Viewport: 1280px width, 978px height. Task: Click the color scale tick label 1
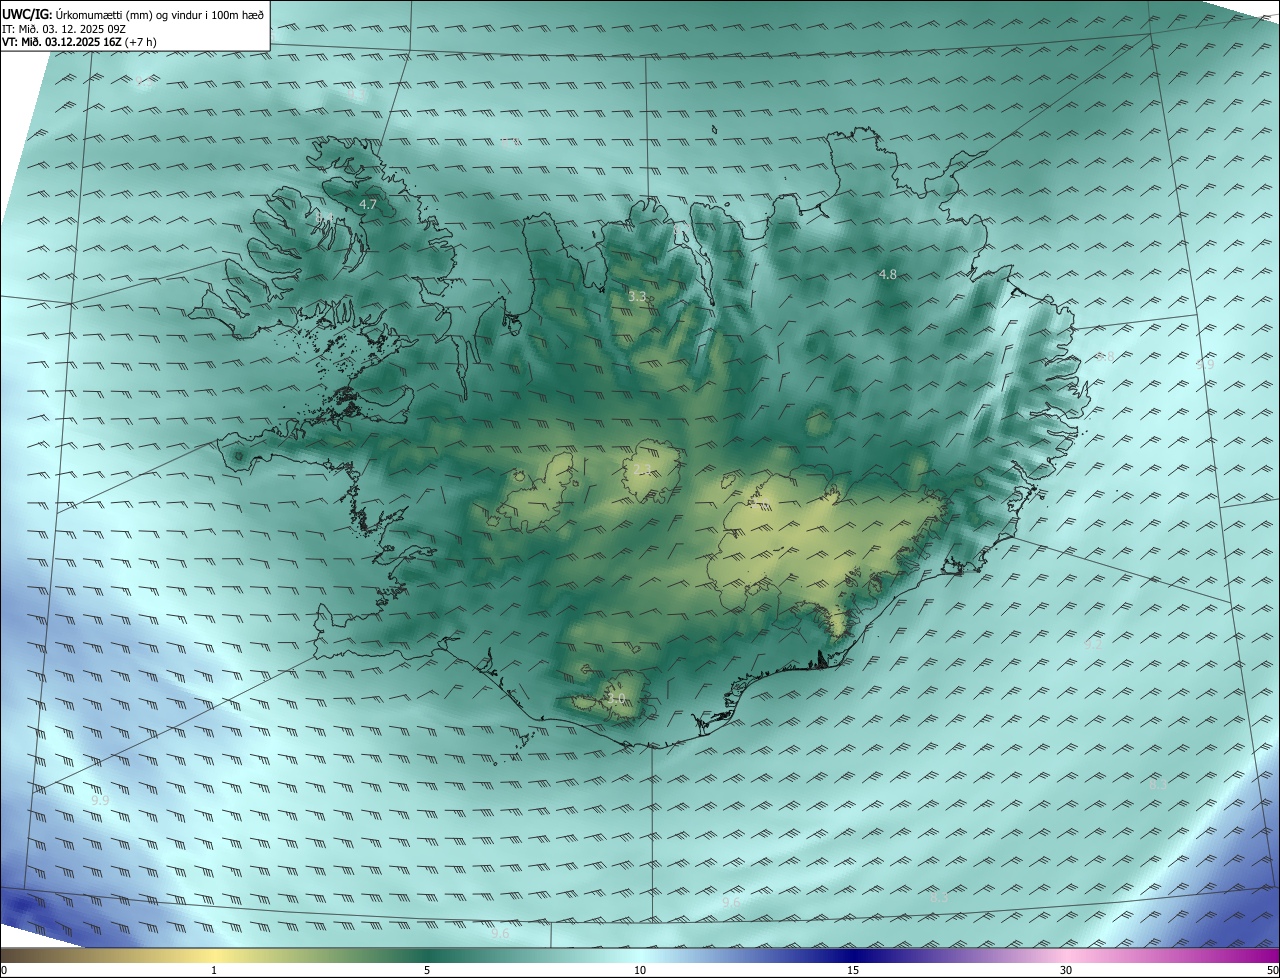point(214,970)
